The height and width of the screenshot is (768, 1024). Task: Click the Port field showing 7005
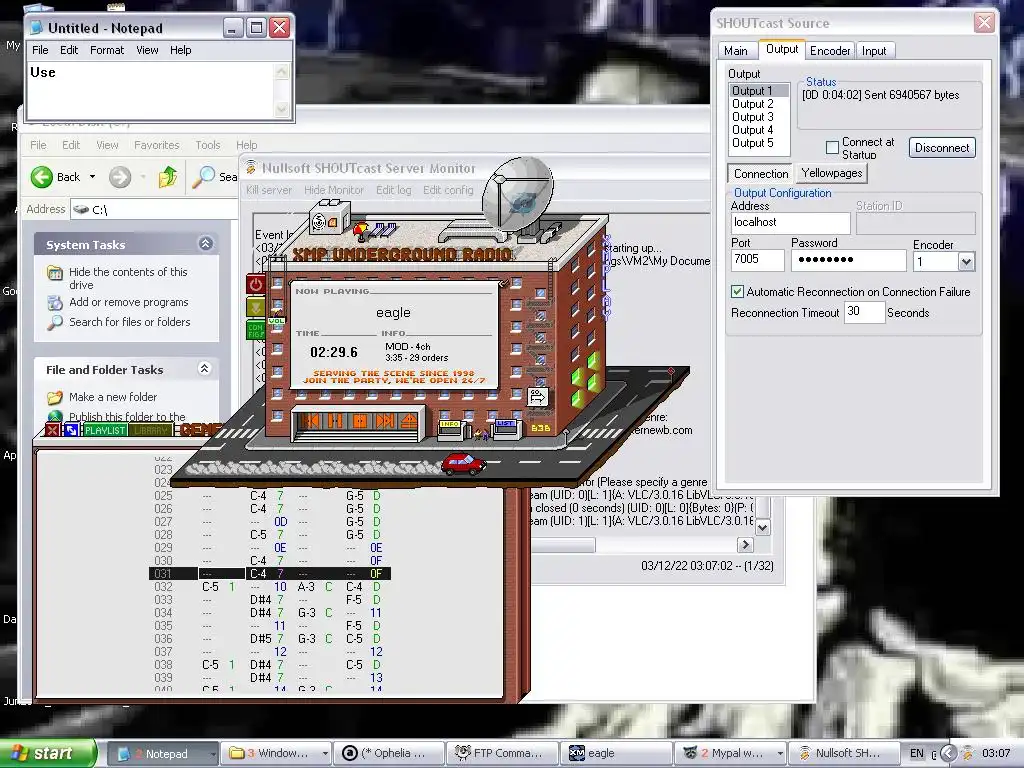click(758, 260)
